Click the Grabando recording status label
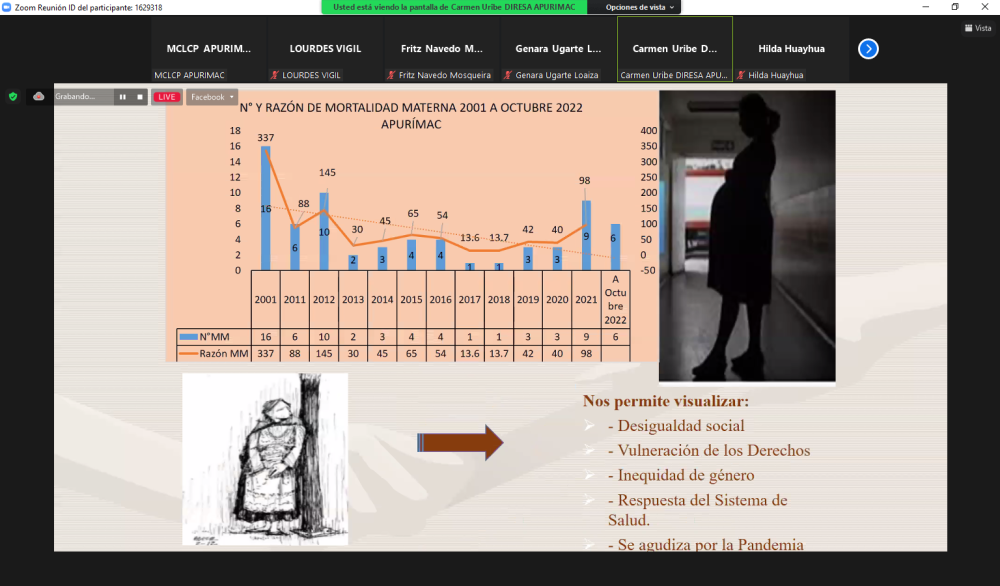The height and width of the screenshot is (586, 1000). [x=76, y=97]
